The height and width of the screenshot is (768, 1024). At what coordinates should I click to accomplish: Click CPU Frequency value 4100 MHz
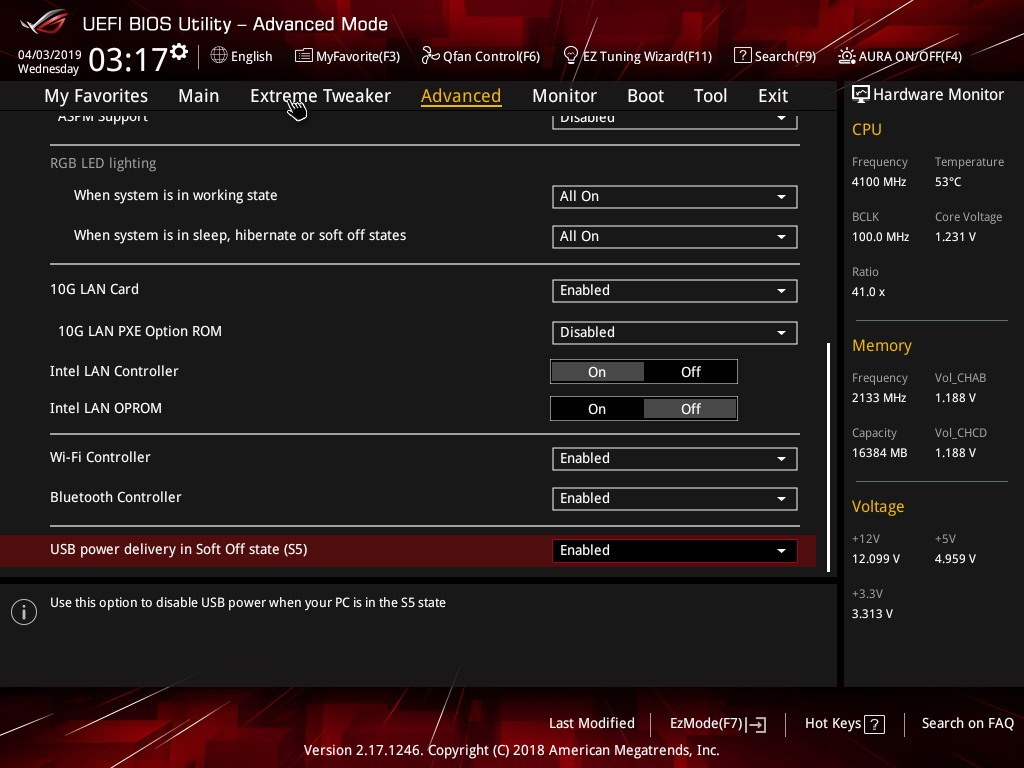878,182
